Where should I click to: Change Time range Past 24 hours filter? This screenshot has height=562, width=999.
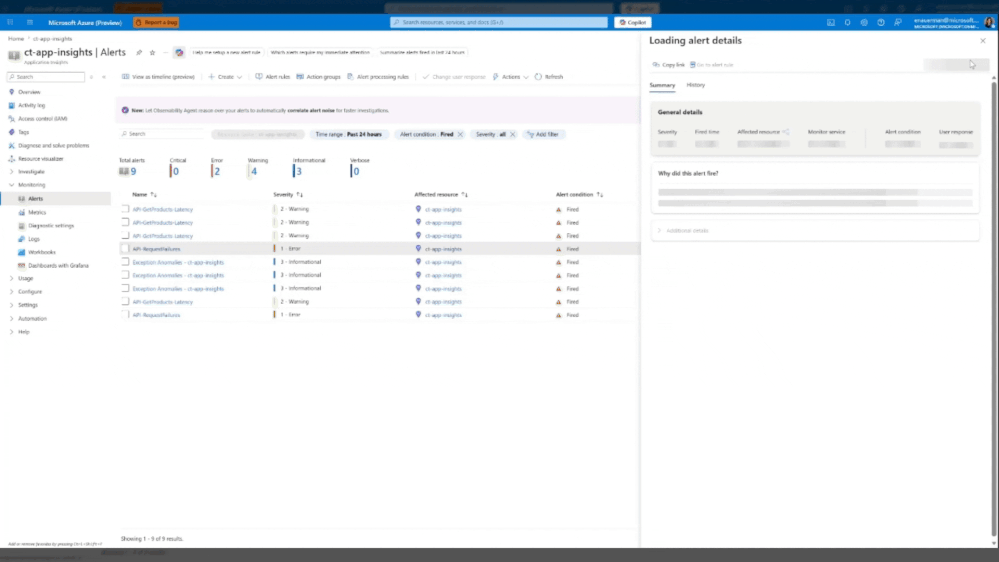click(349, 134)
